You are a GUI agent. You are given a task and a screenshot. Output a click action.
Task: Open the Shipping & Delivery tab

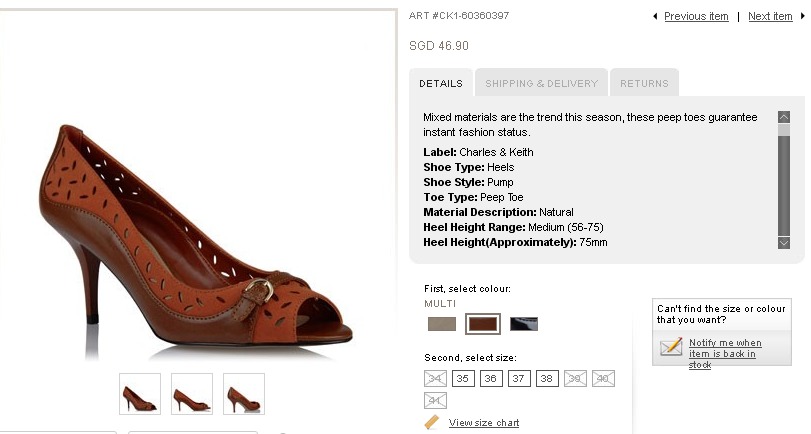[541, 83]
